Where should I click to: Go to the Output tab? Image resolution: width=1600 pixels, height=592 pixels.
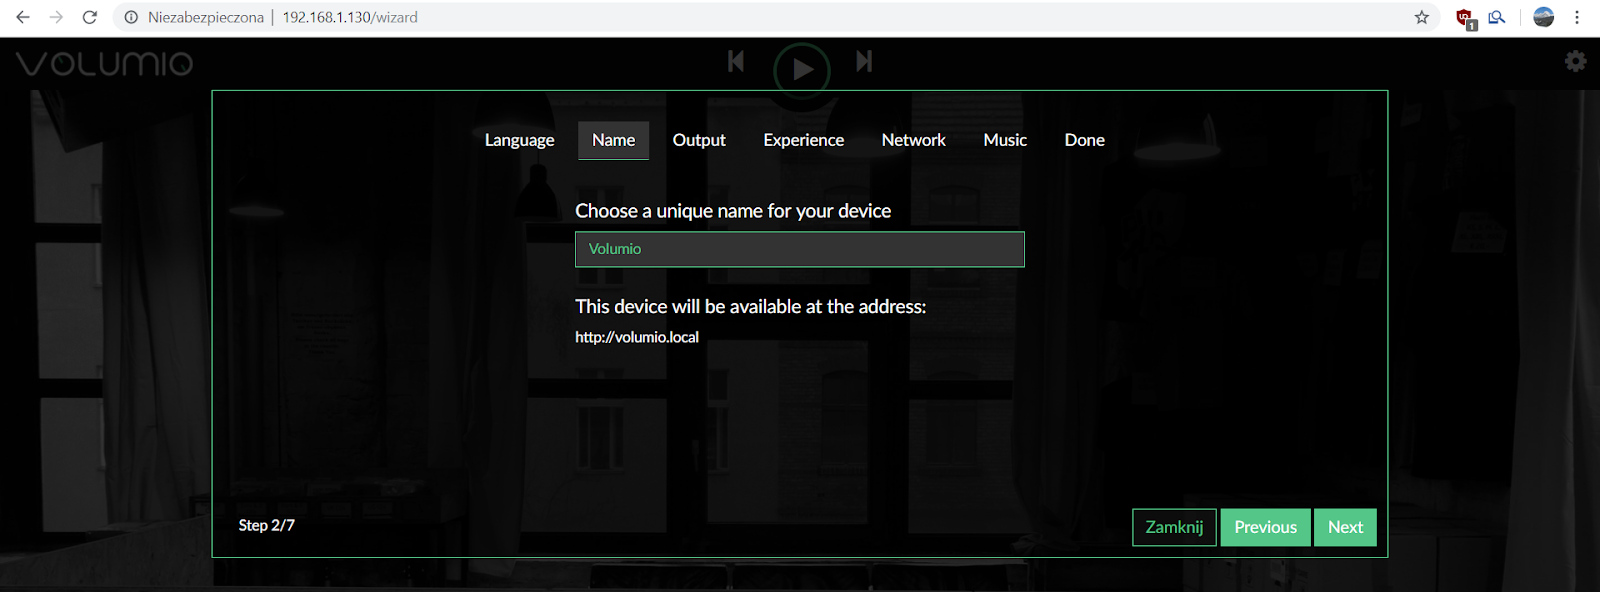click(699, 140)
